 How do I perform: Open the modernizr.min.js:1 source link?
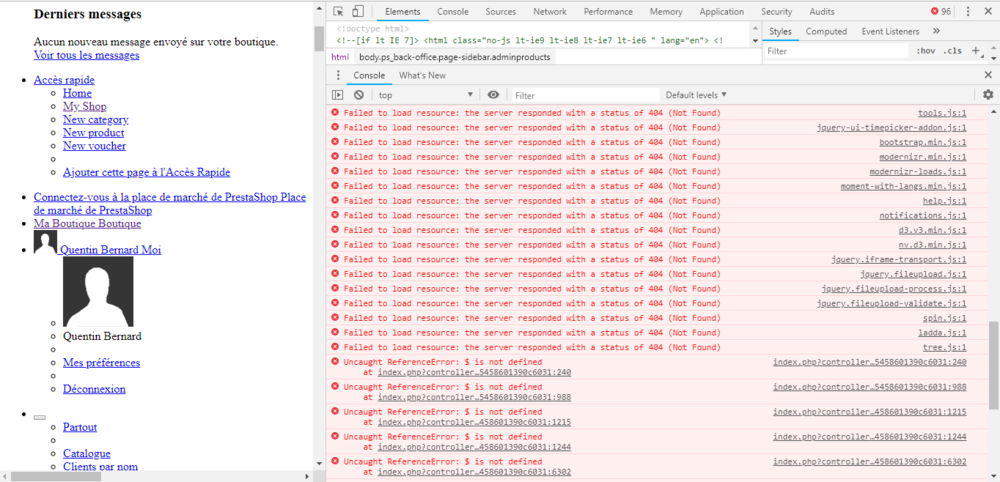pyautogui.click(x=923, y=157)
